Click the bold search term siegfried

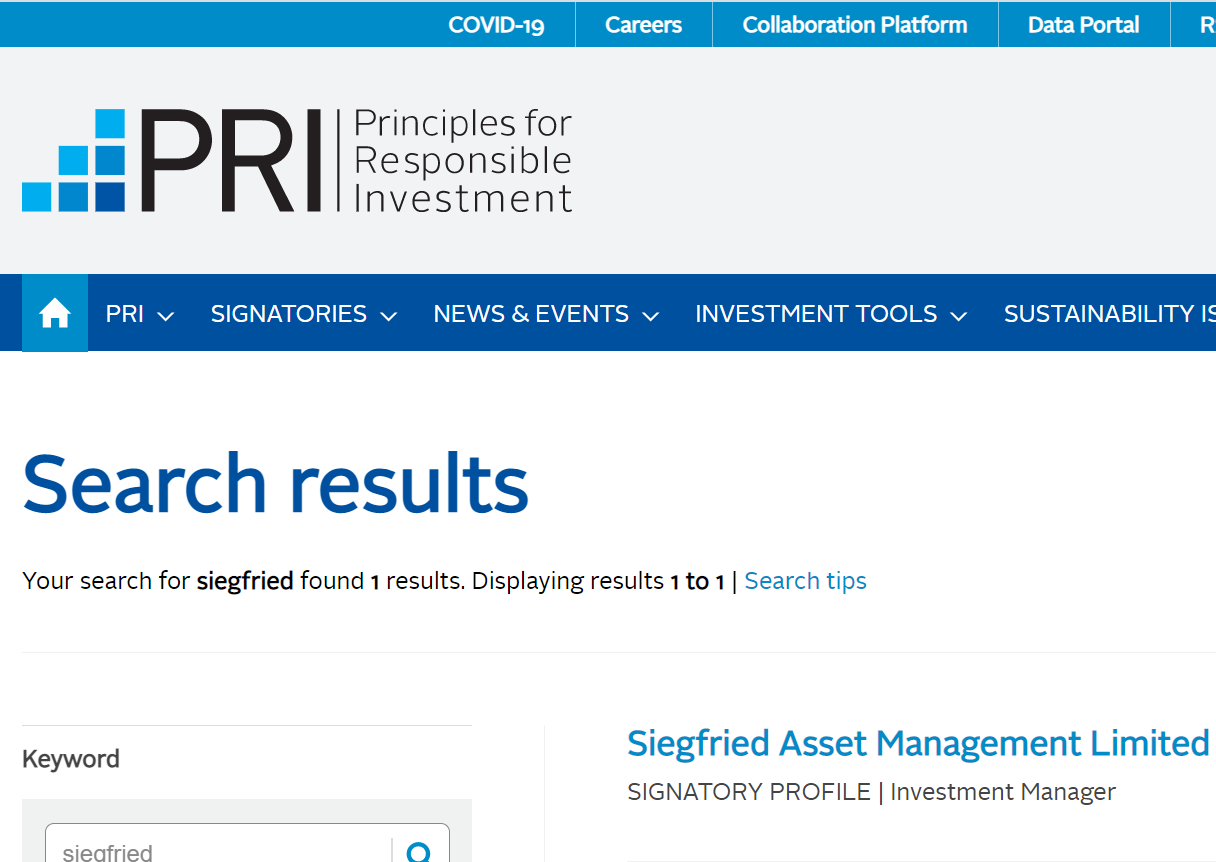pyautogui.click(x=245, y=581)
